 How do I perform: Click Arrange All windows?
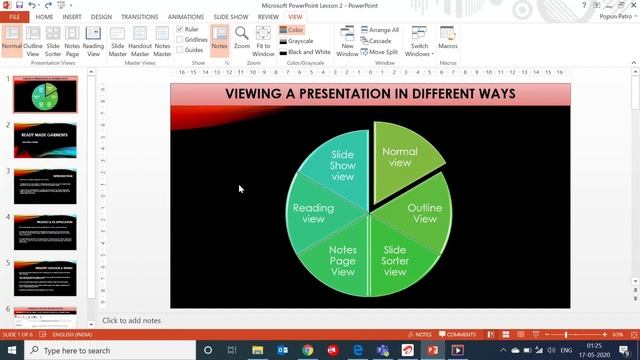tap(380, 30)
